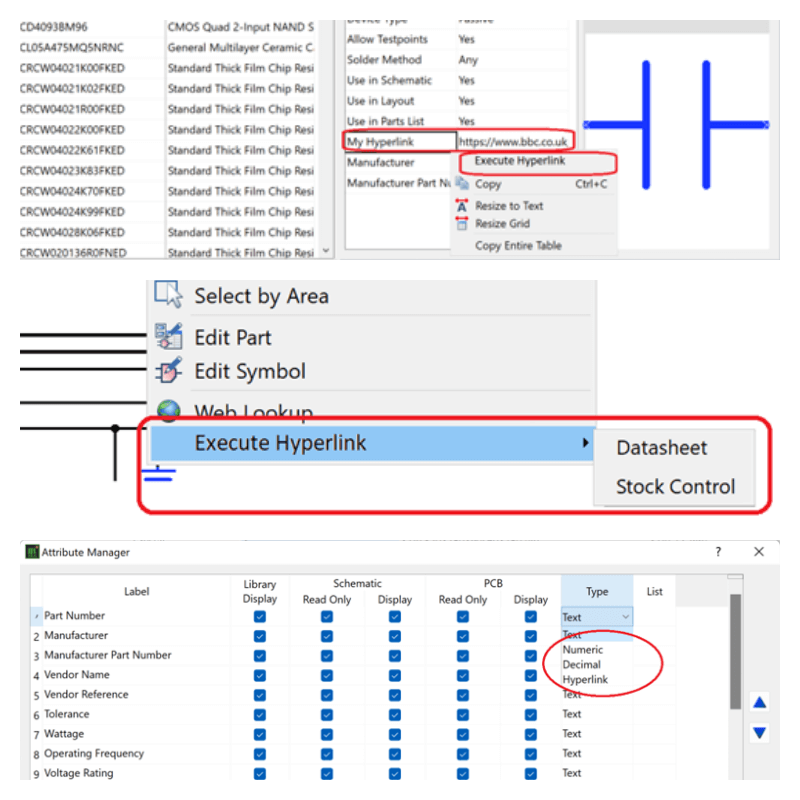Select Datasheet from the hyperlink submenu

tap(661, 448)
